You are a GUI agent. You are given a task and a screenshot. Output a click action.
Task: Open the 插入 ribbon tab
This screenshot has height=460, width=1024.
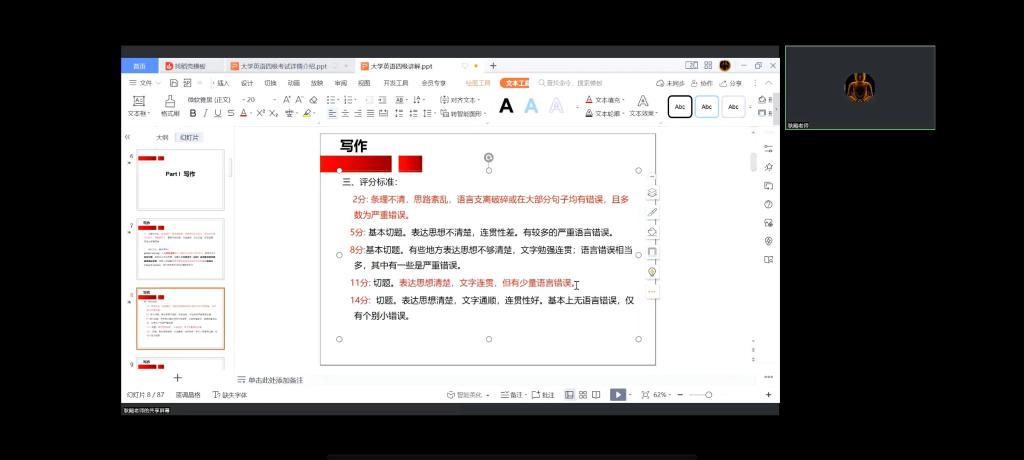click(221, 83)
